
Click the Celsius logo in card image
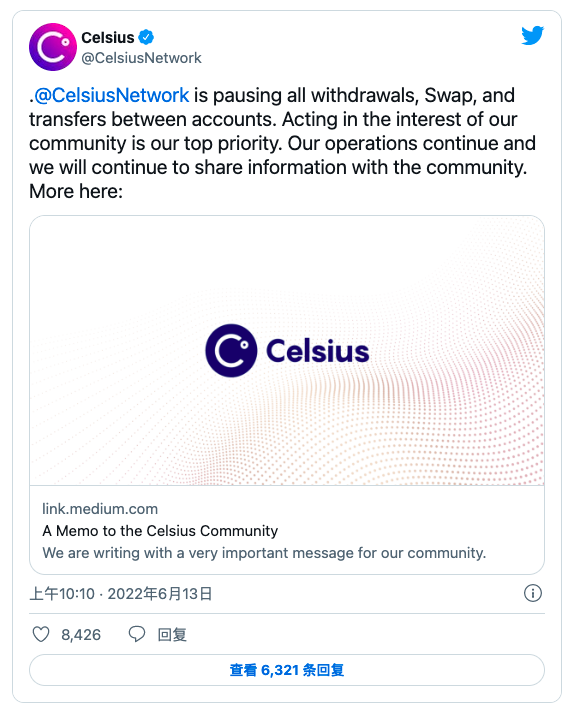click(x=287, y=351)
